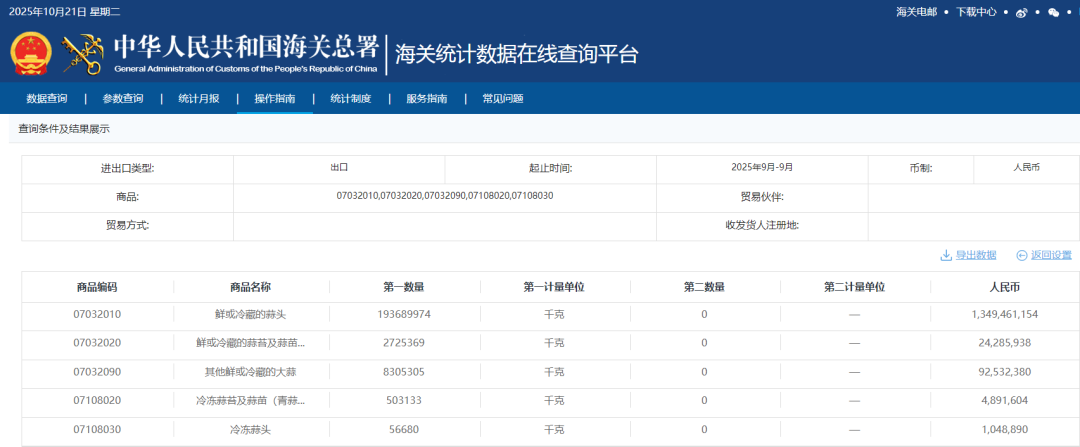Image resolution: width=1080 pixels, height=447 pixels.
Task: Go to 参数查询 in navigation bar
Action: pos(123,98)
